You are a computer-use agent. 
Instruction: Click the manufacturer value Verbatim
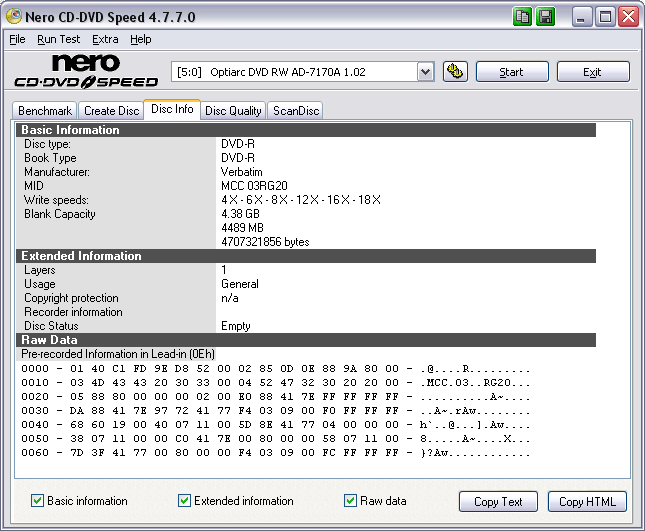point(241,172)
